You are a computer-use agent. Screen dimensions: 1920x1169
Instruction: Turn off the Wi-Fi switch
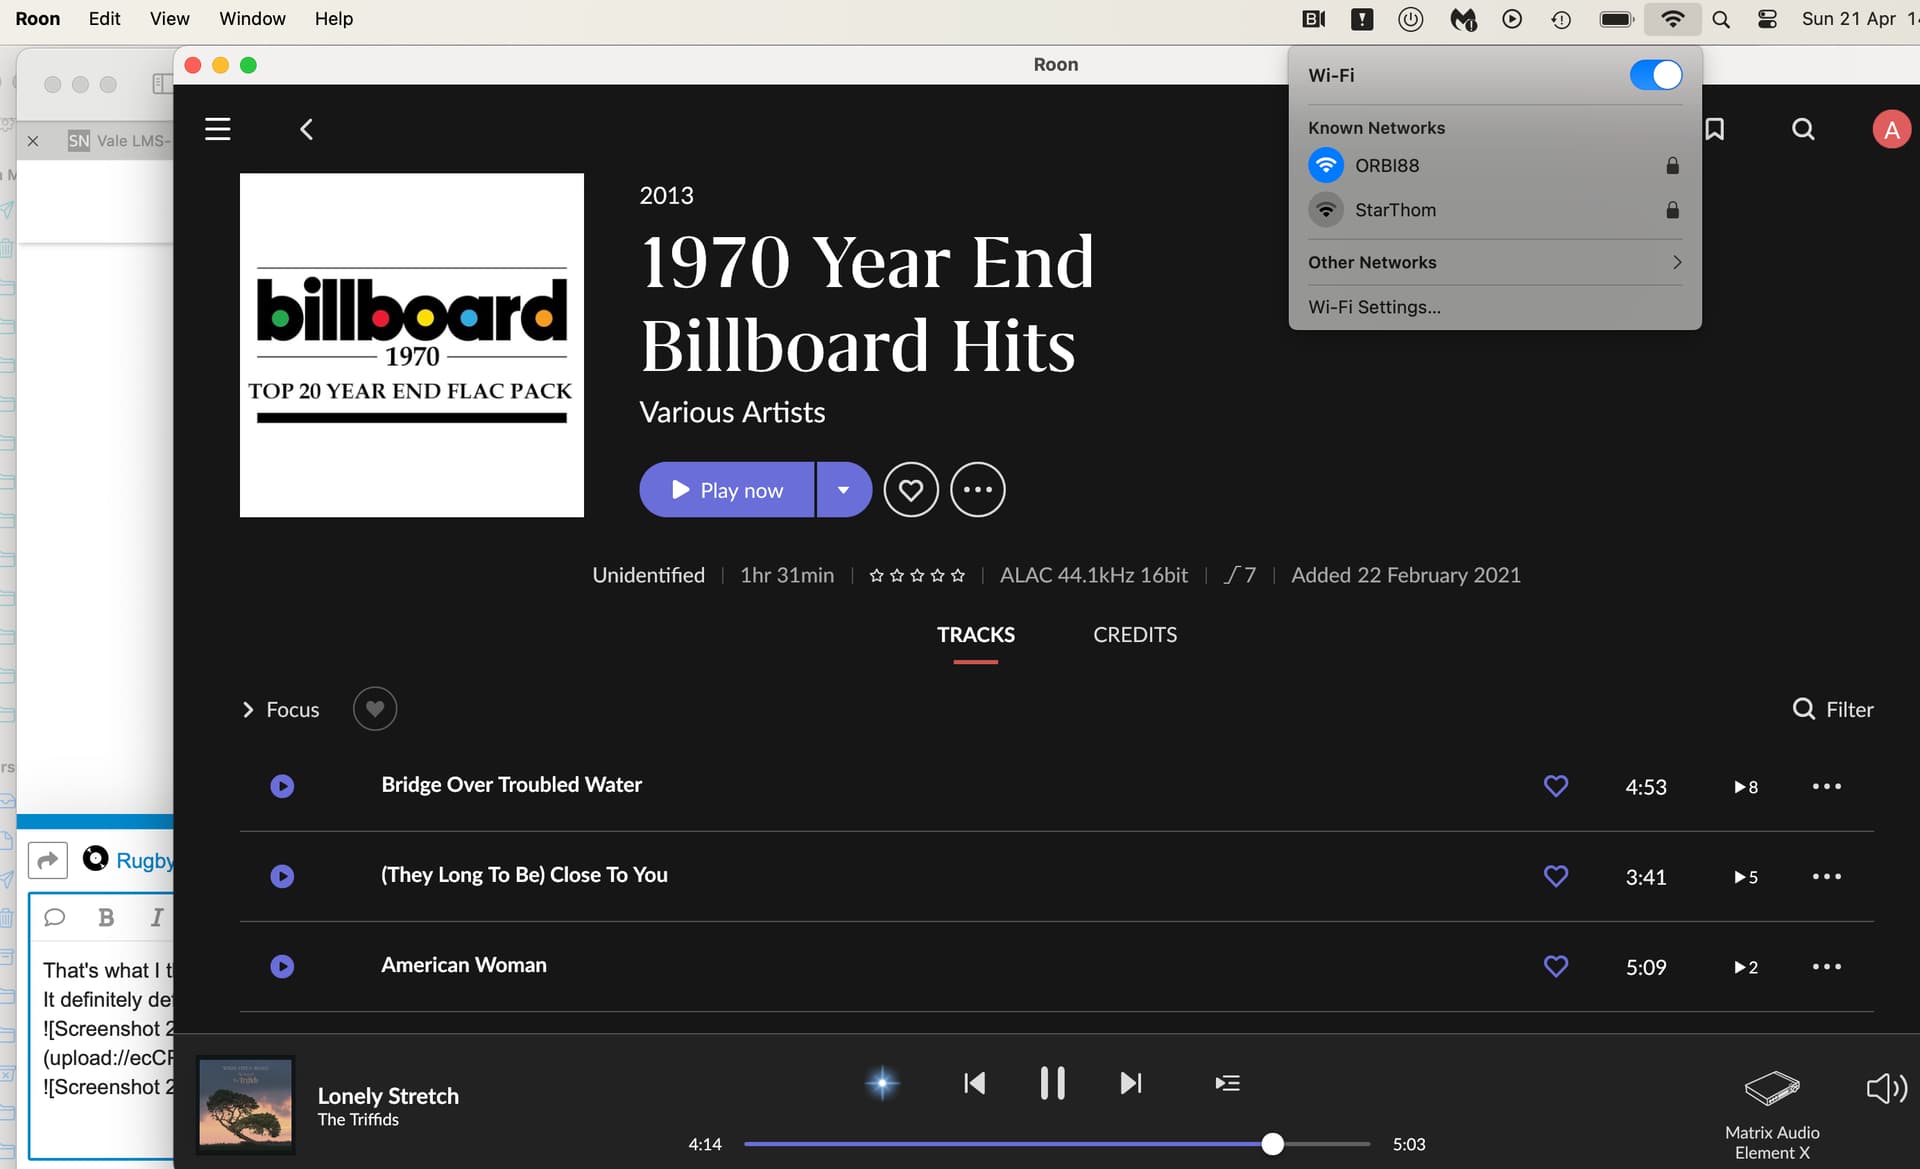(x=1656, y=75)
